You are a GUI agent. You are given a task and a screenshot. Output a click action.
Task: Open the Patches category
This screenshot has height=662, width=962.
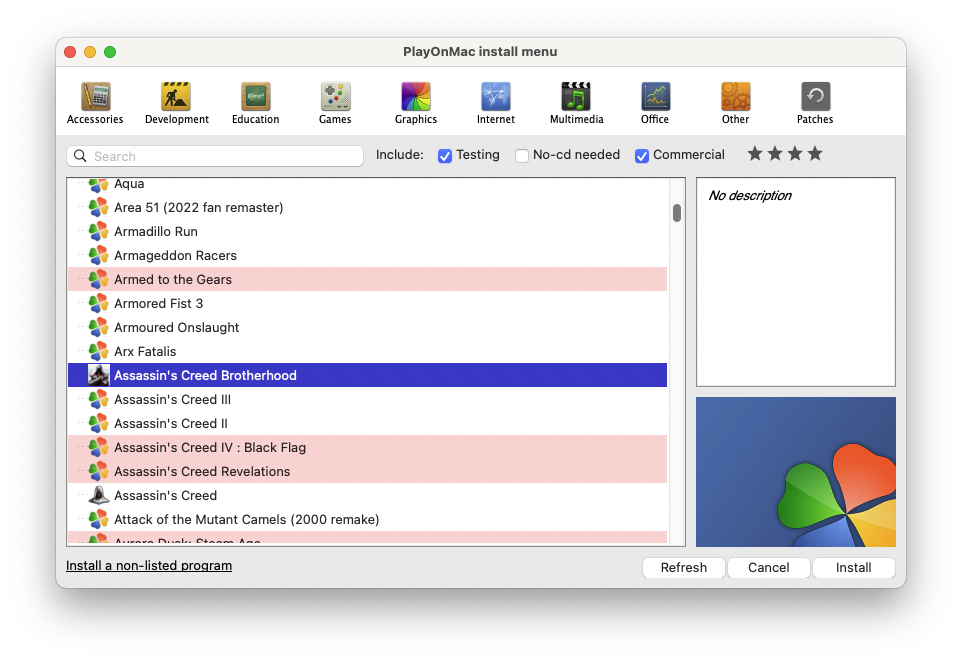[x=815, y=103]
